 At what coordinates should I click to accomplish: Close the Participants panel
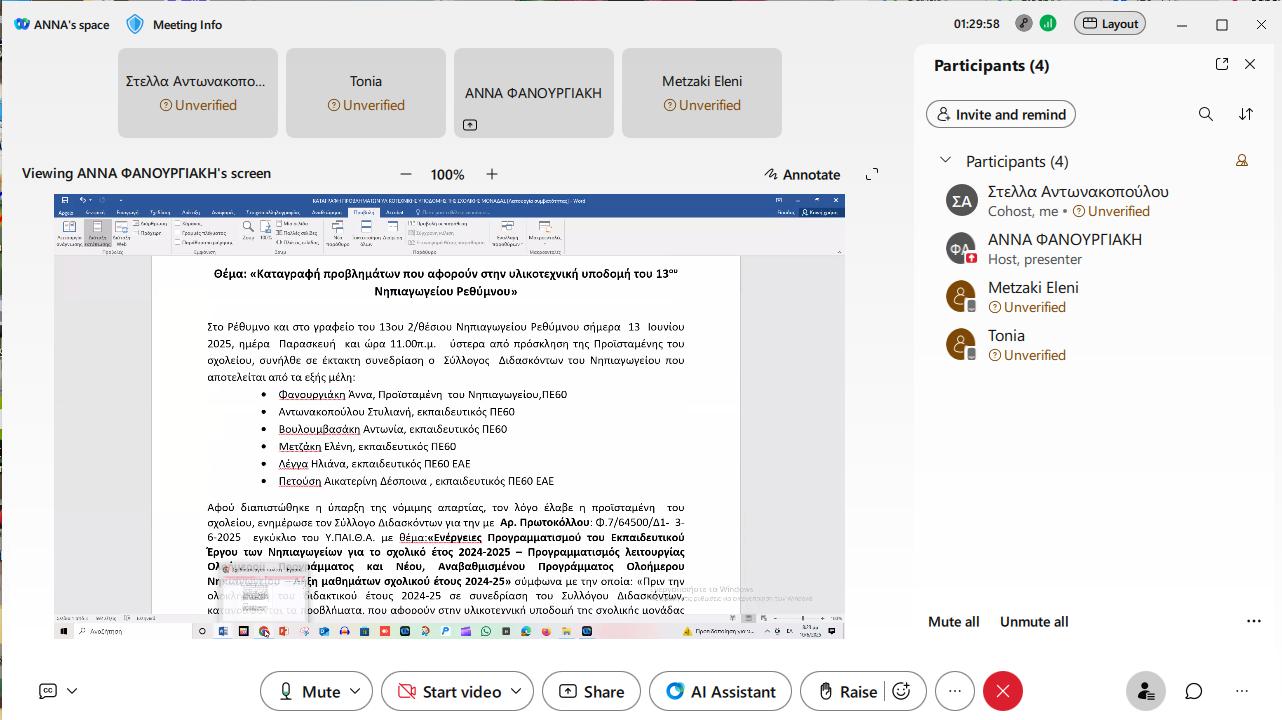(1250, 64)
